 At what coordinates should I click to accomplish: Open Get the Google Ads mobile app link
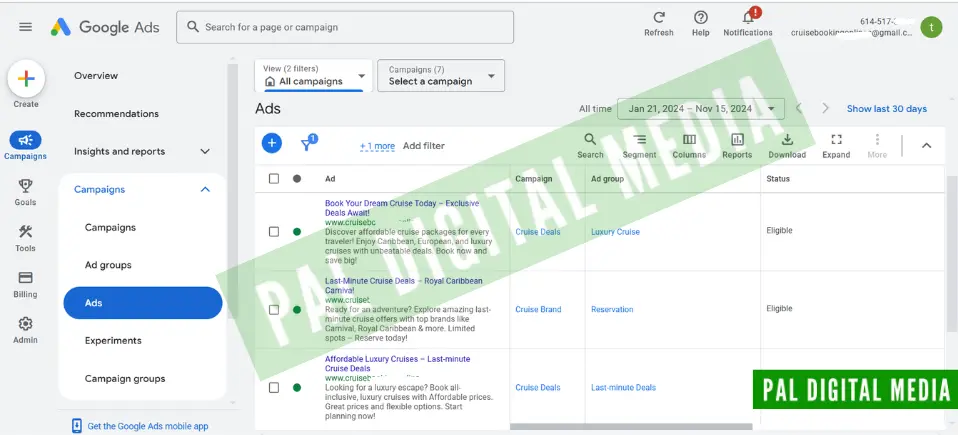148,426
